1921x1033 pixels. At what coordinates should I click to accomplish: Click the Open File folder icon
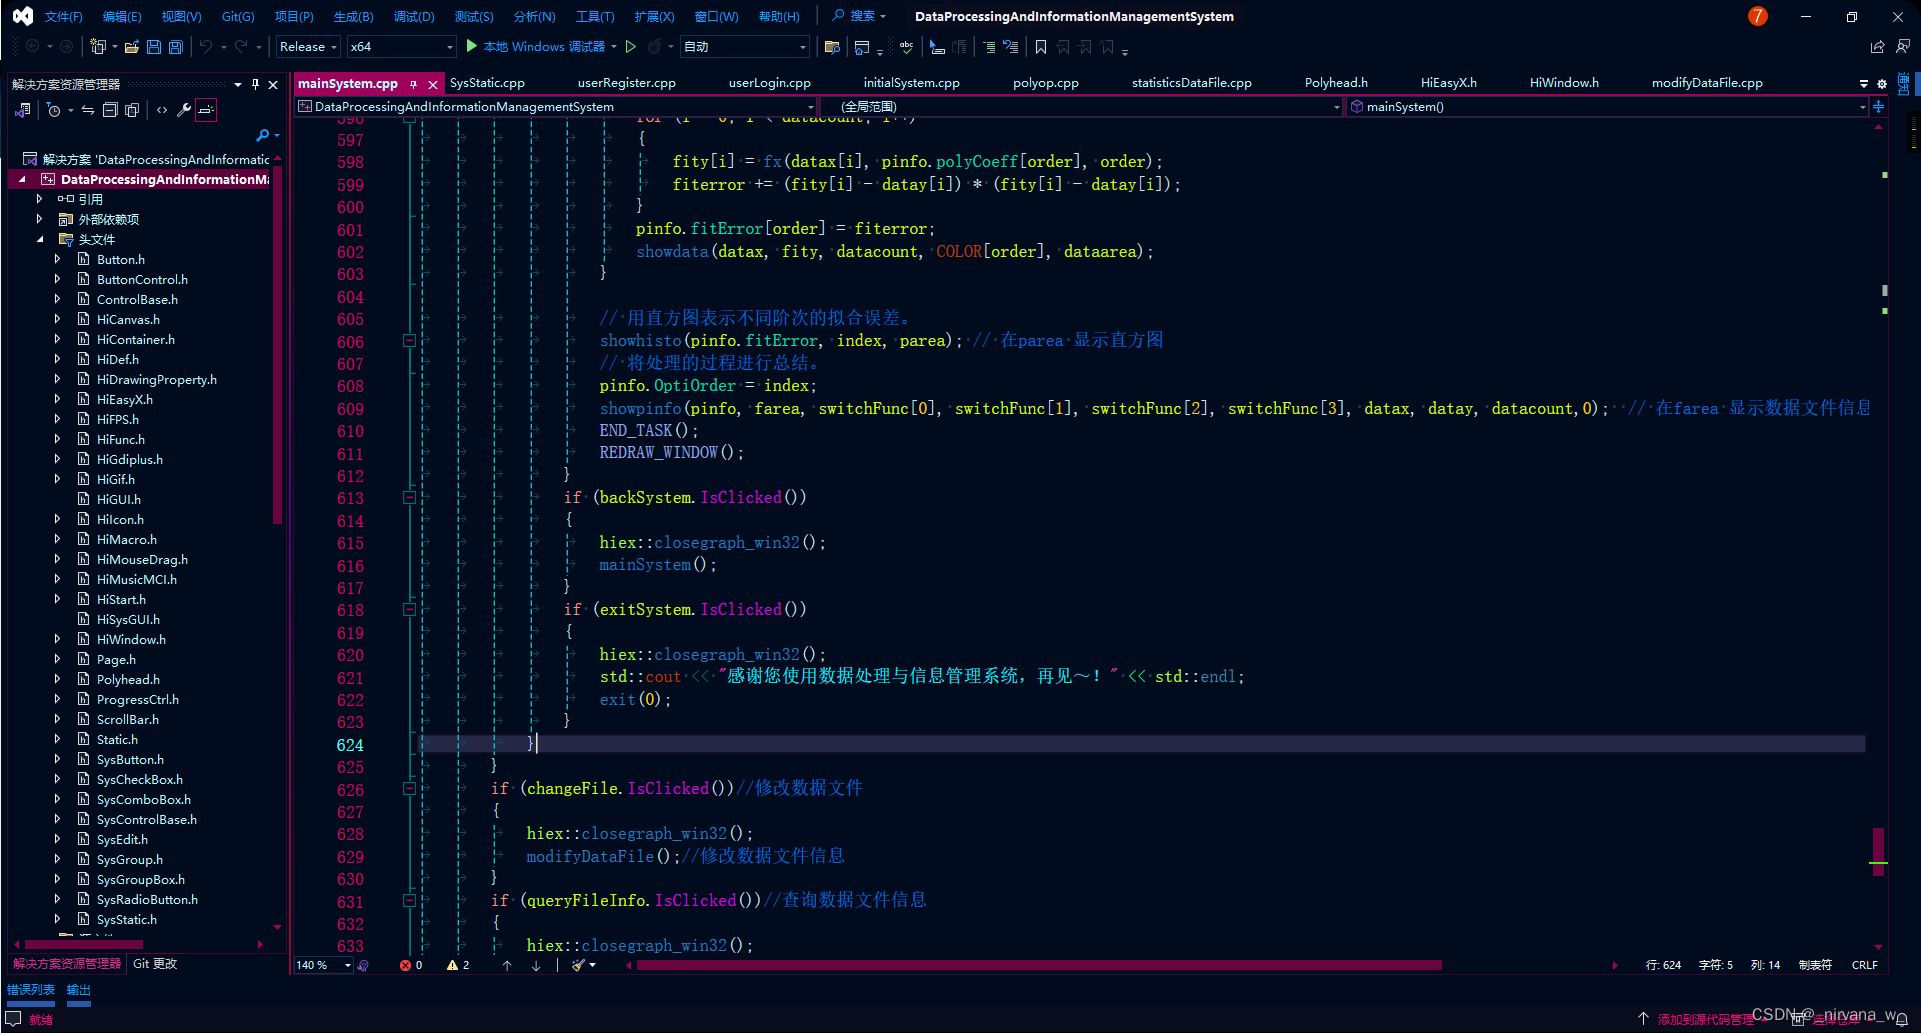click(131, 47)
